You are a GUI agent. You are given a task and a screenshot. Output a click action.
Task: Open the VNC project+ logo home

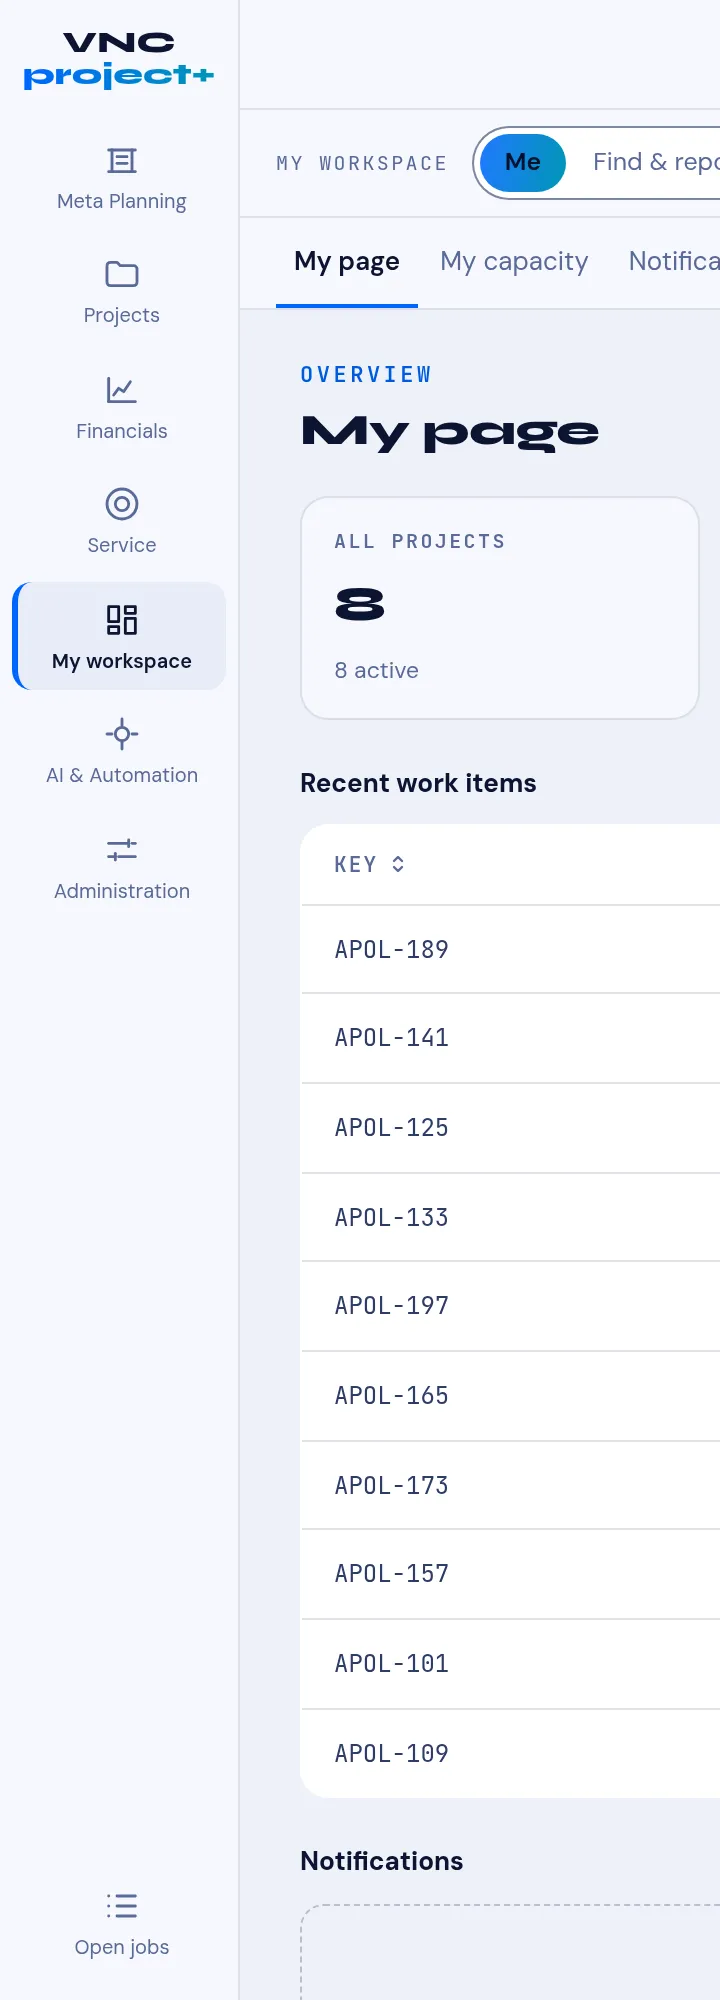click(x=119, y=61)
